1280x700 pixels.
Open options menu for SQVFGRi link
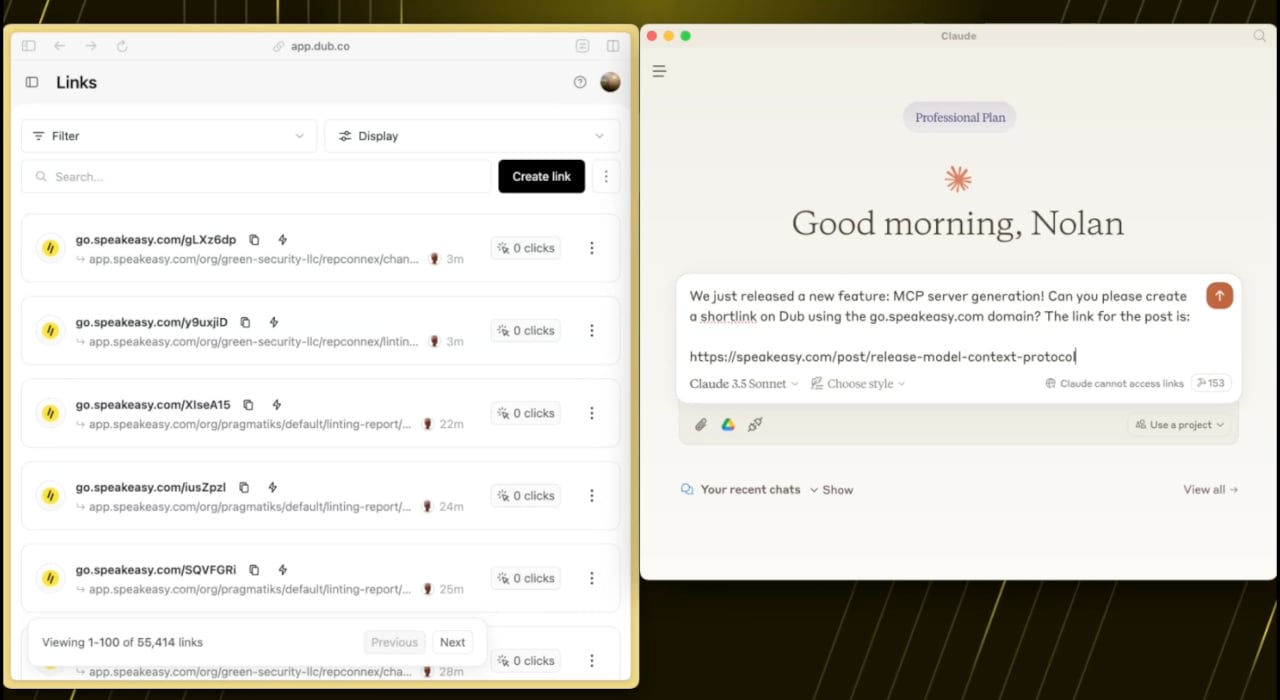click(592, 578)
